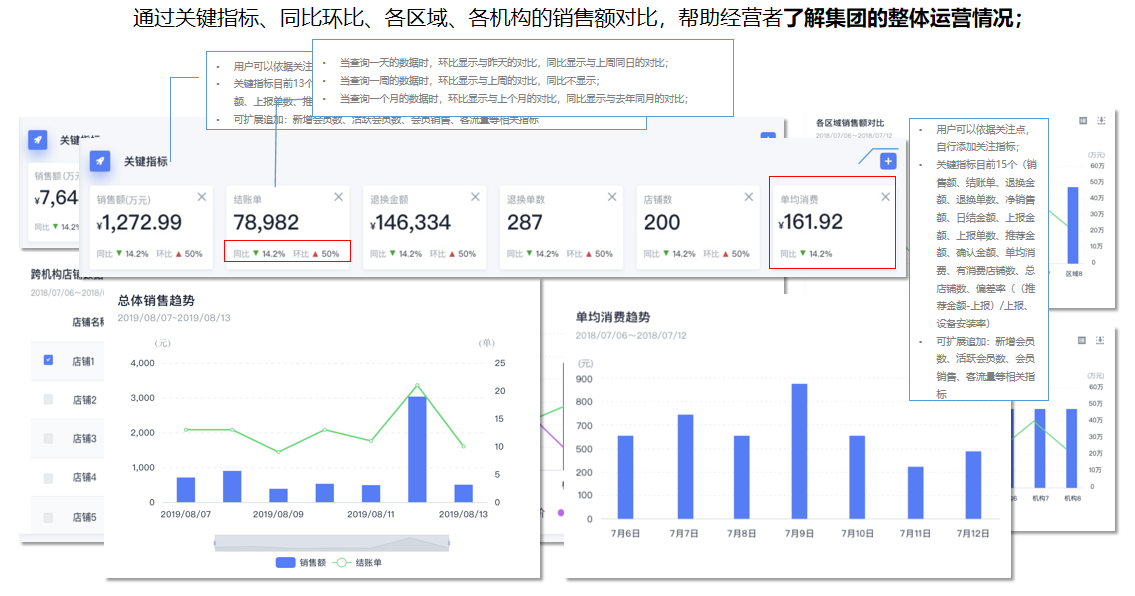Click the 单均消费趋势 chart title

coord(612,317)
